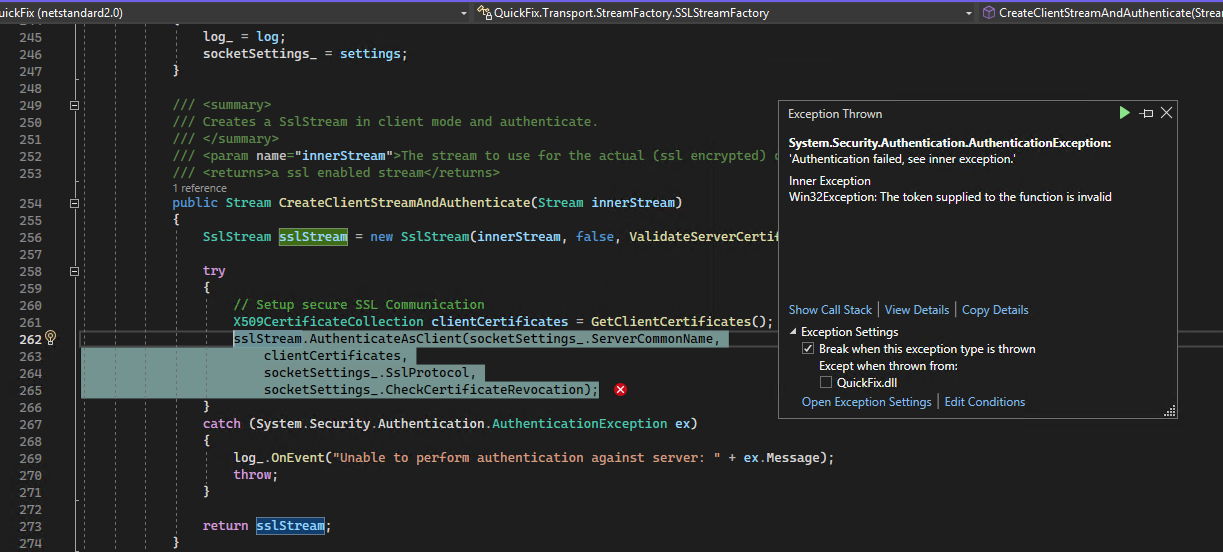Click 'AuthenticationException' type in the catch clause
This screenshot has height=552, width=1223.
(x=579, y=424)
